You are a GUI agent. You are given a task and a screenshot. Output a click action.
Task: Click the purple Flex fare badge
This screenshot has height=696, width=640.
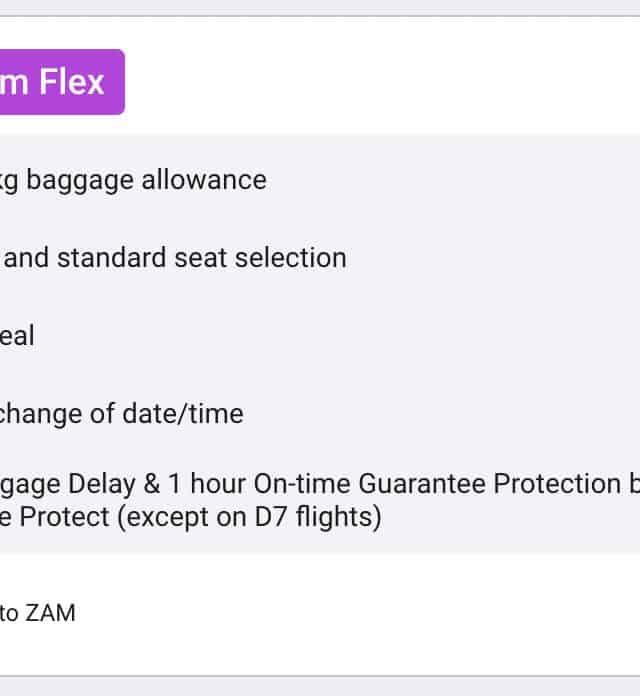click(58, 82)
